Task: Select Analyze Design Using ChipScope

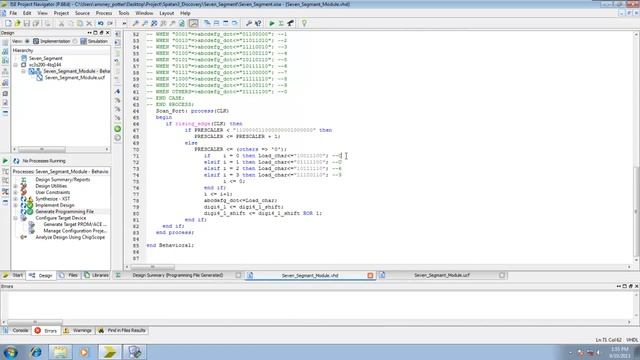Action: pos(70,237)
